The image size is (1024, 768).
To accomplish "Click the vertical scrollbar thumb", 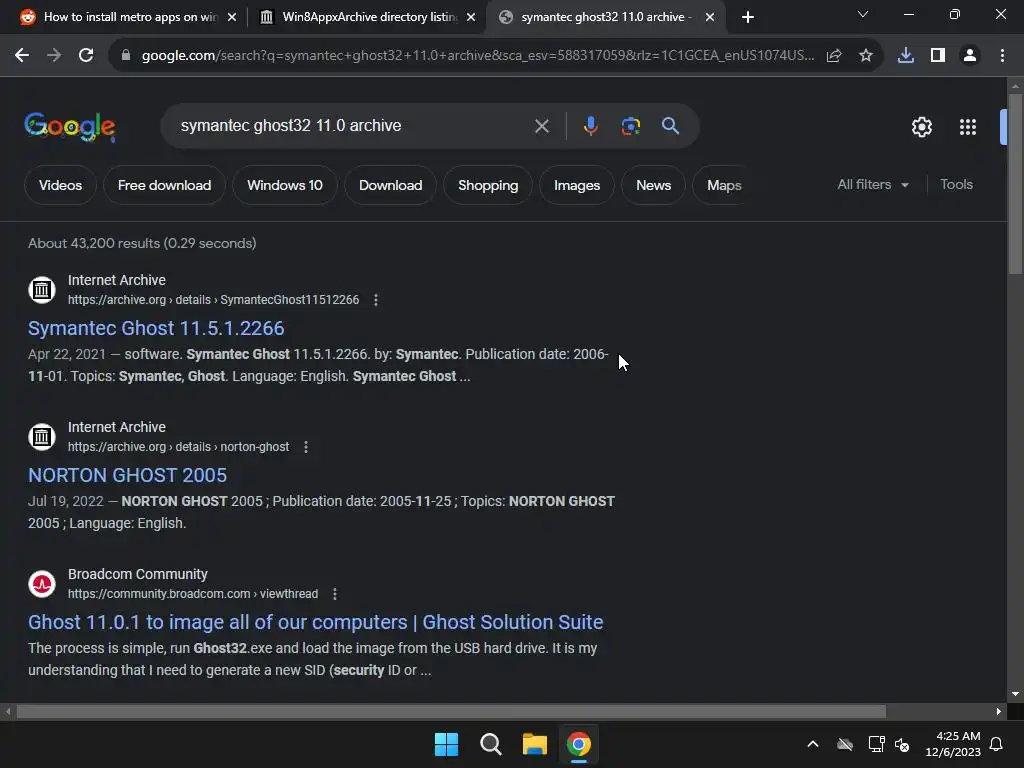I will point(1015,184).
